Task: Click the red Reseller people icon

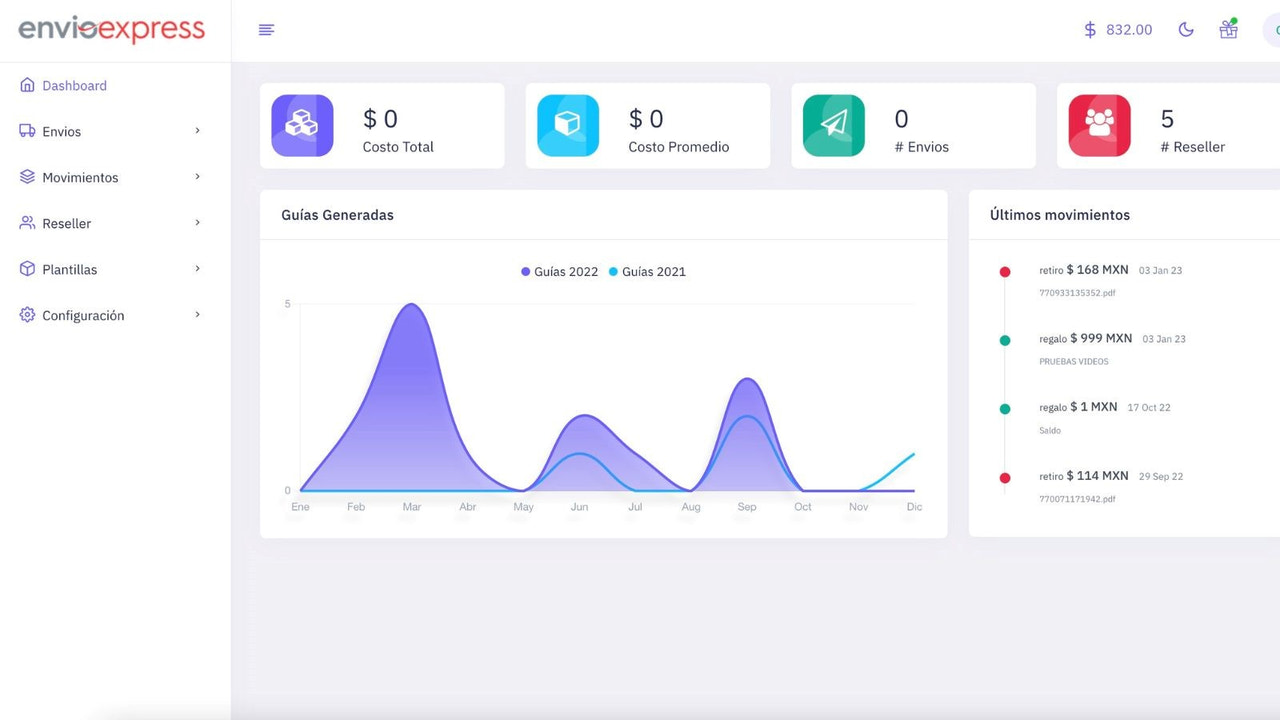Action: pyautogui.click(x=1100, y=125)
